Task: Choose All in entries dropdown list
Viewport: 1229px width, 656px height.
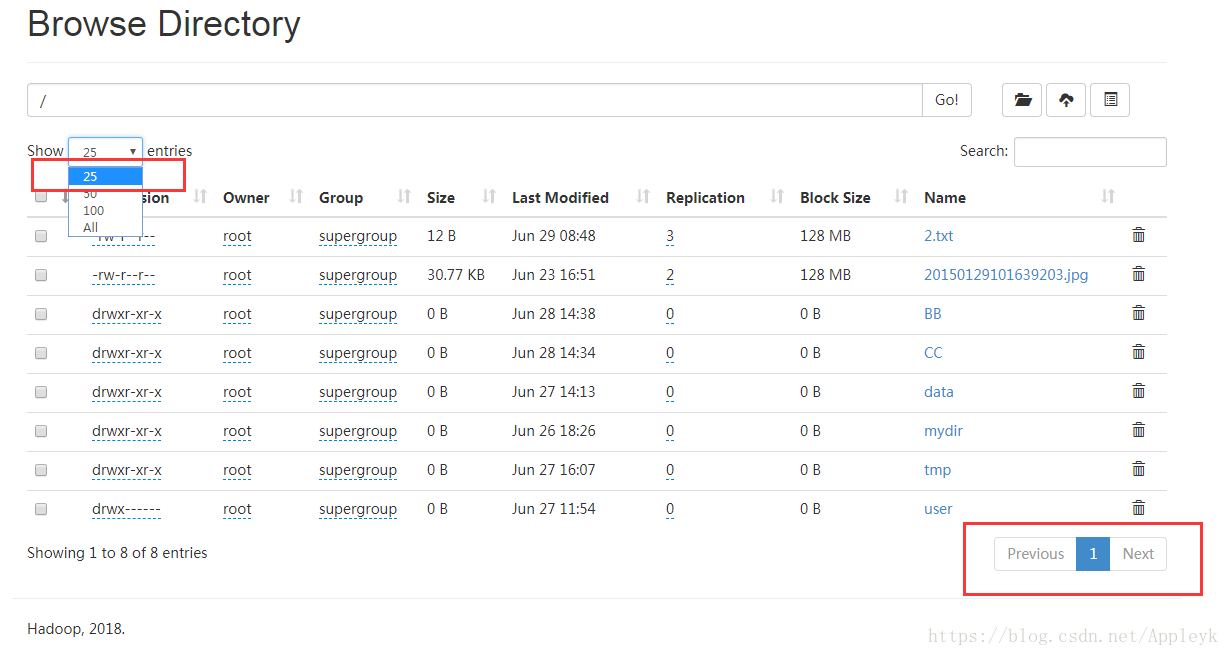Action: coord(106,227)
